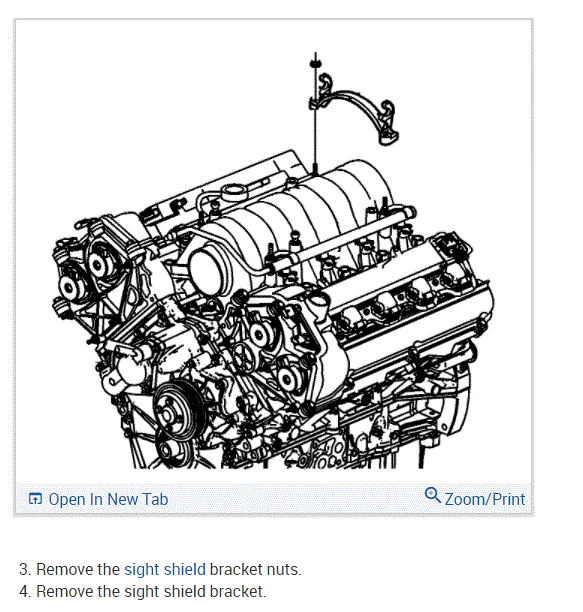This screenshot has width=583, height=612.
Task: Select the step 3 text ending in bracket nuts
Action: [x=160, y=569]
